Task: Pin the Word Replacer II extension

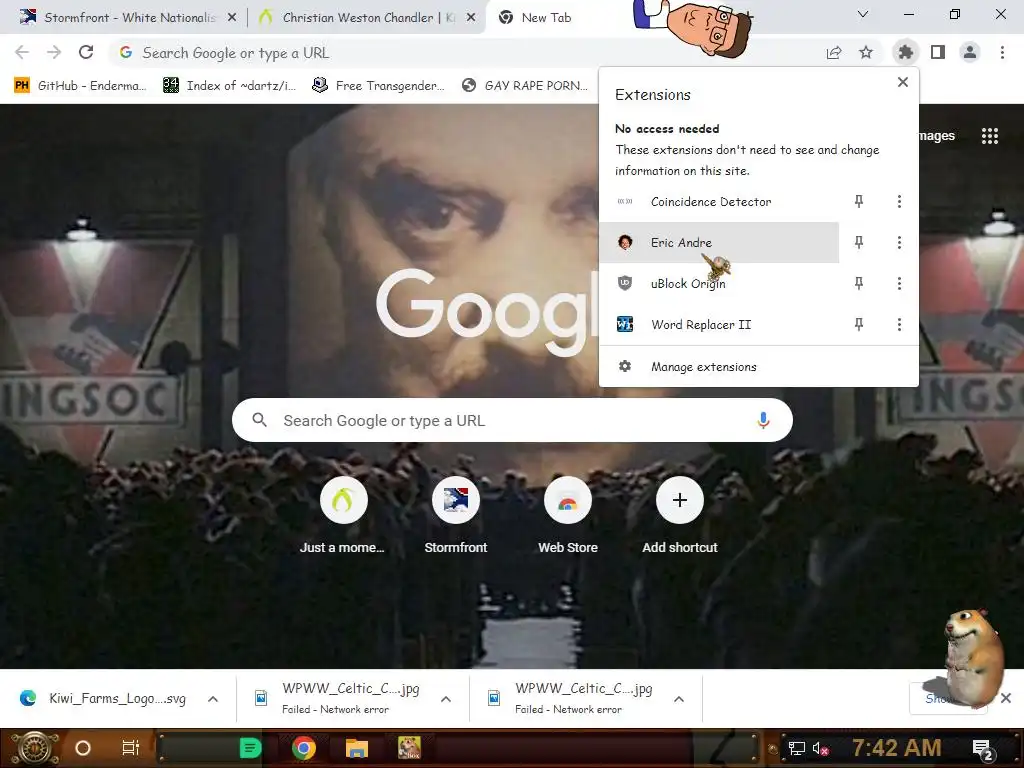Action: pos(859,325)
